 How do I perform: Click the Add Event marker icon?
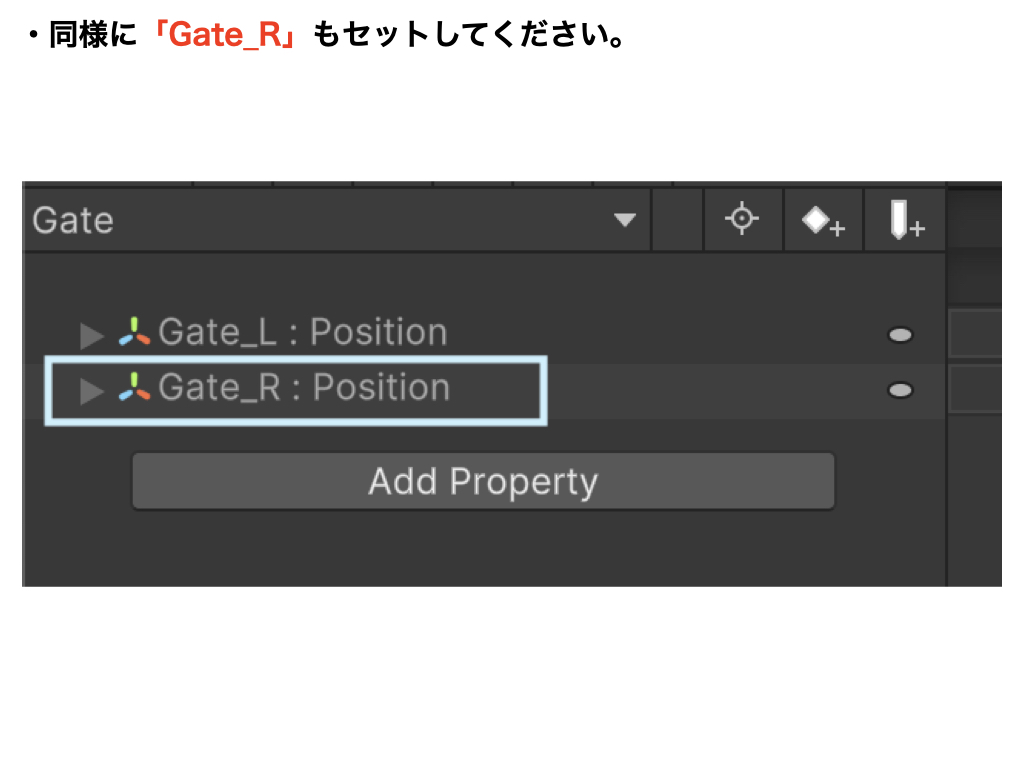(905, 220)
